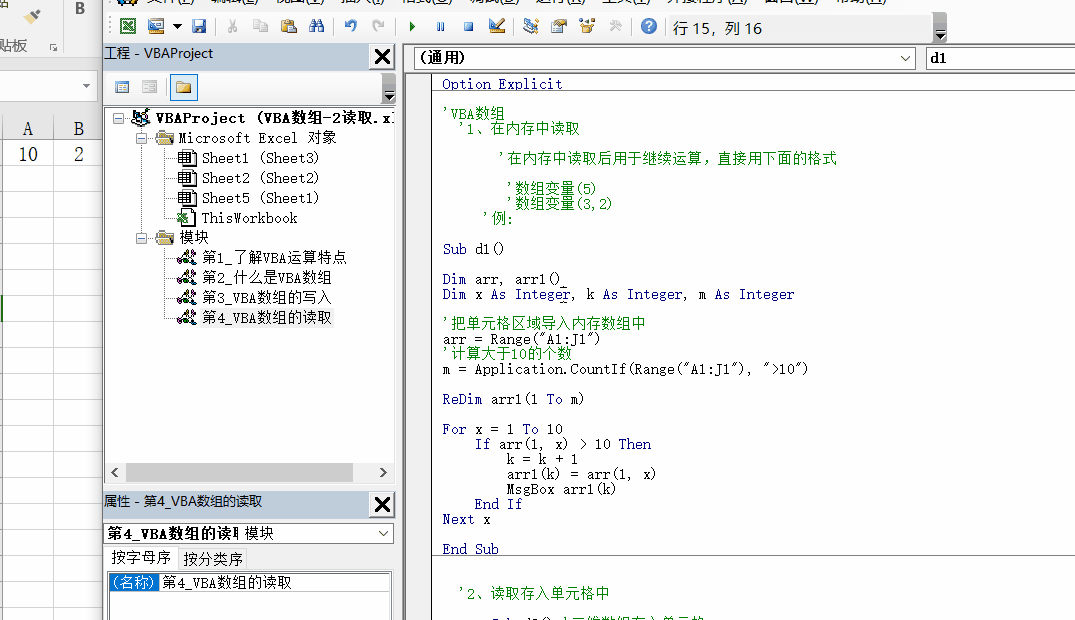
Task: Select Microsoft Excel 对象 folder
Action: (x=257, y=138)
